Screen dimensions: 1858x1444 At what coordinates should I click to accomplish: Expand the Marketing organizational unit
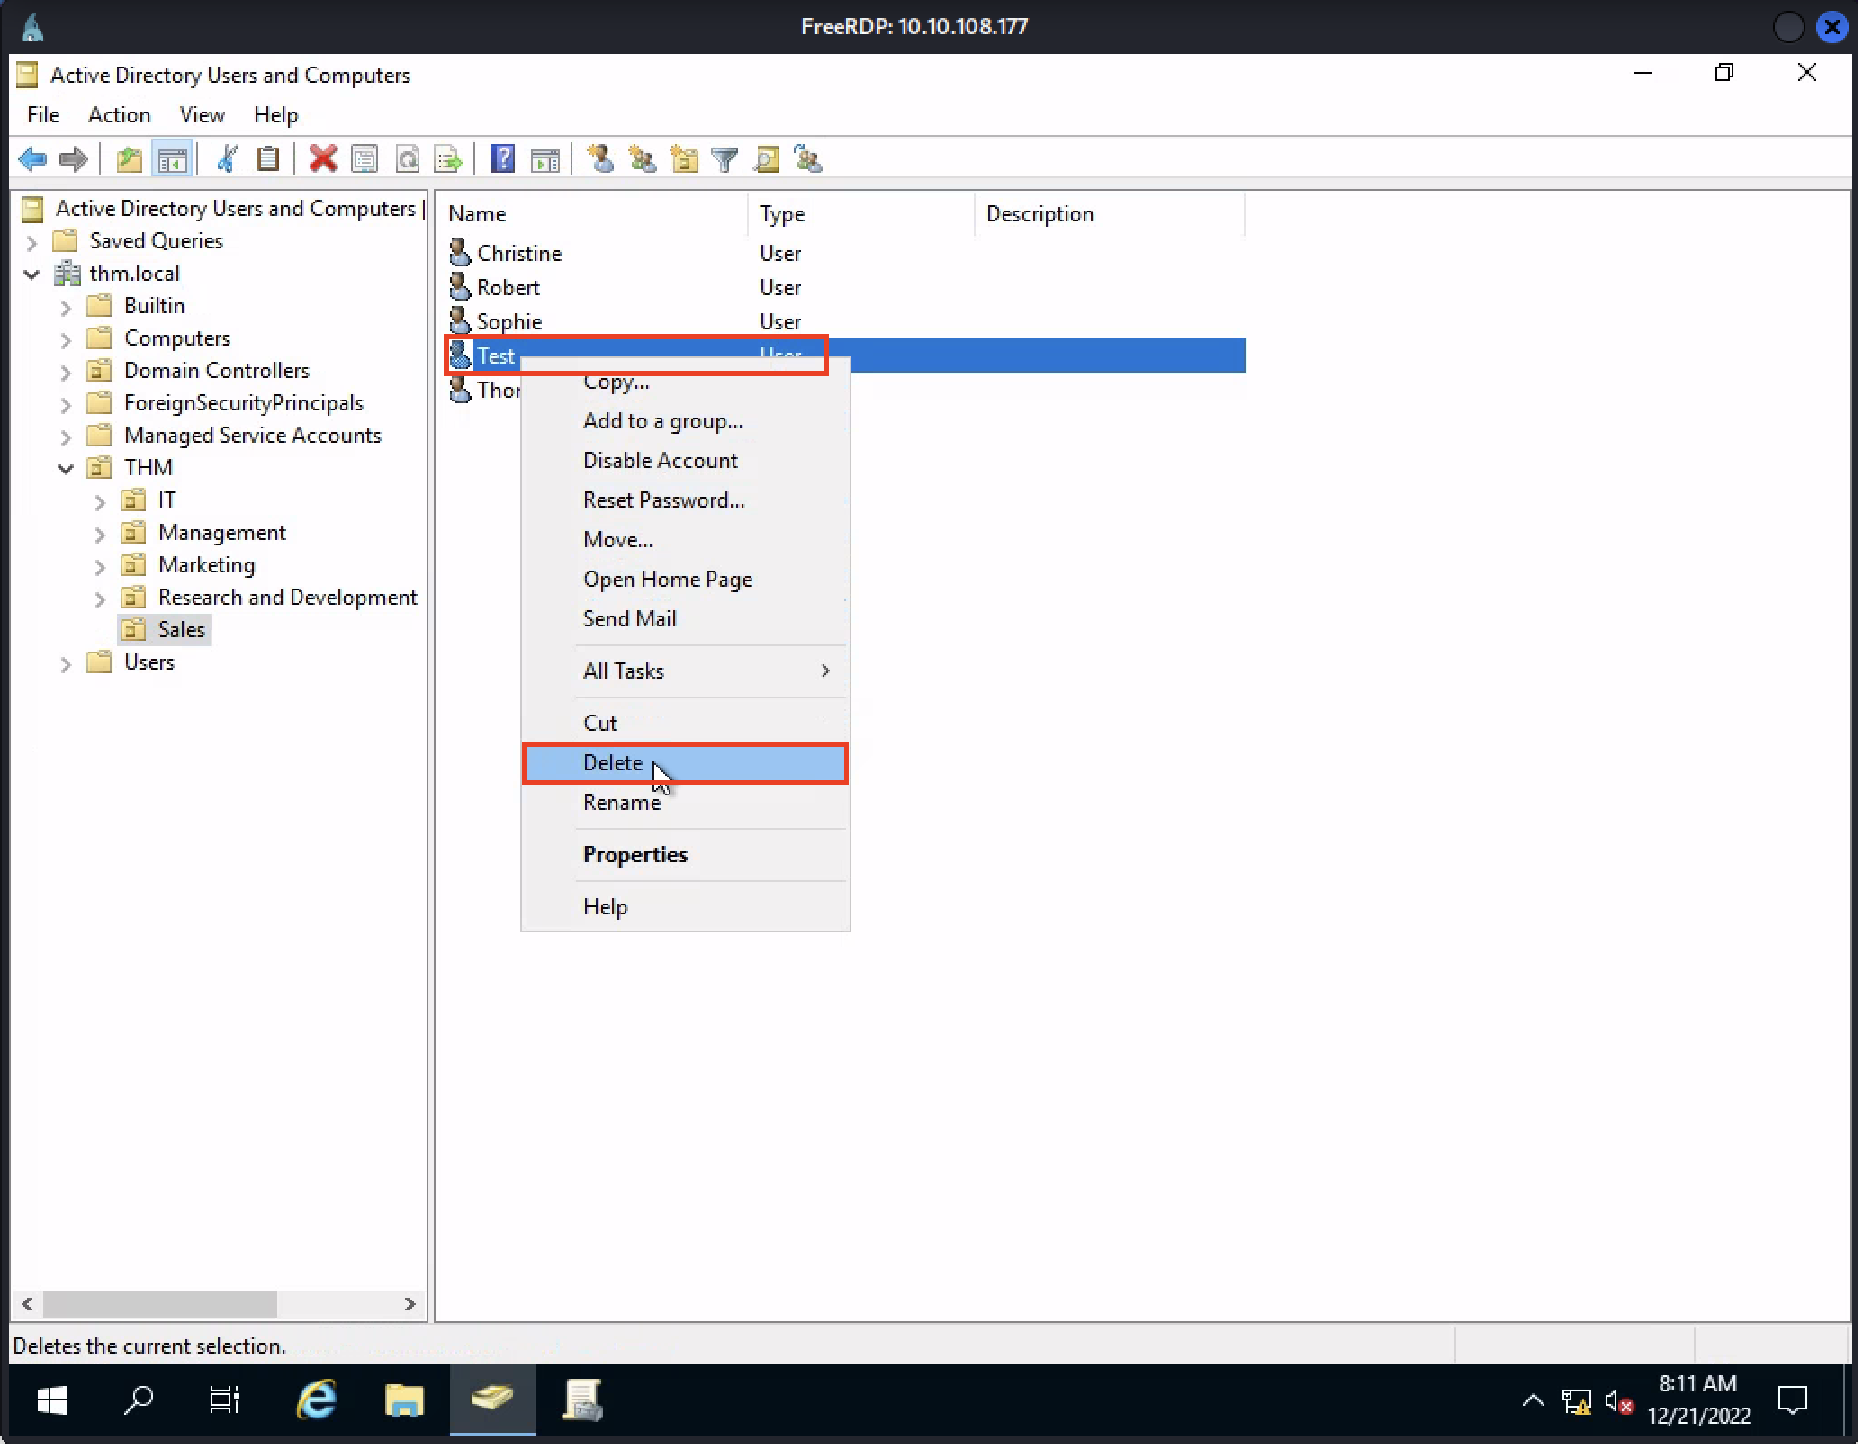100,566
